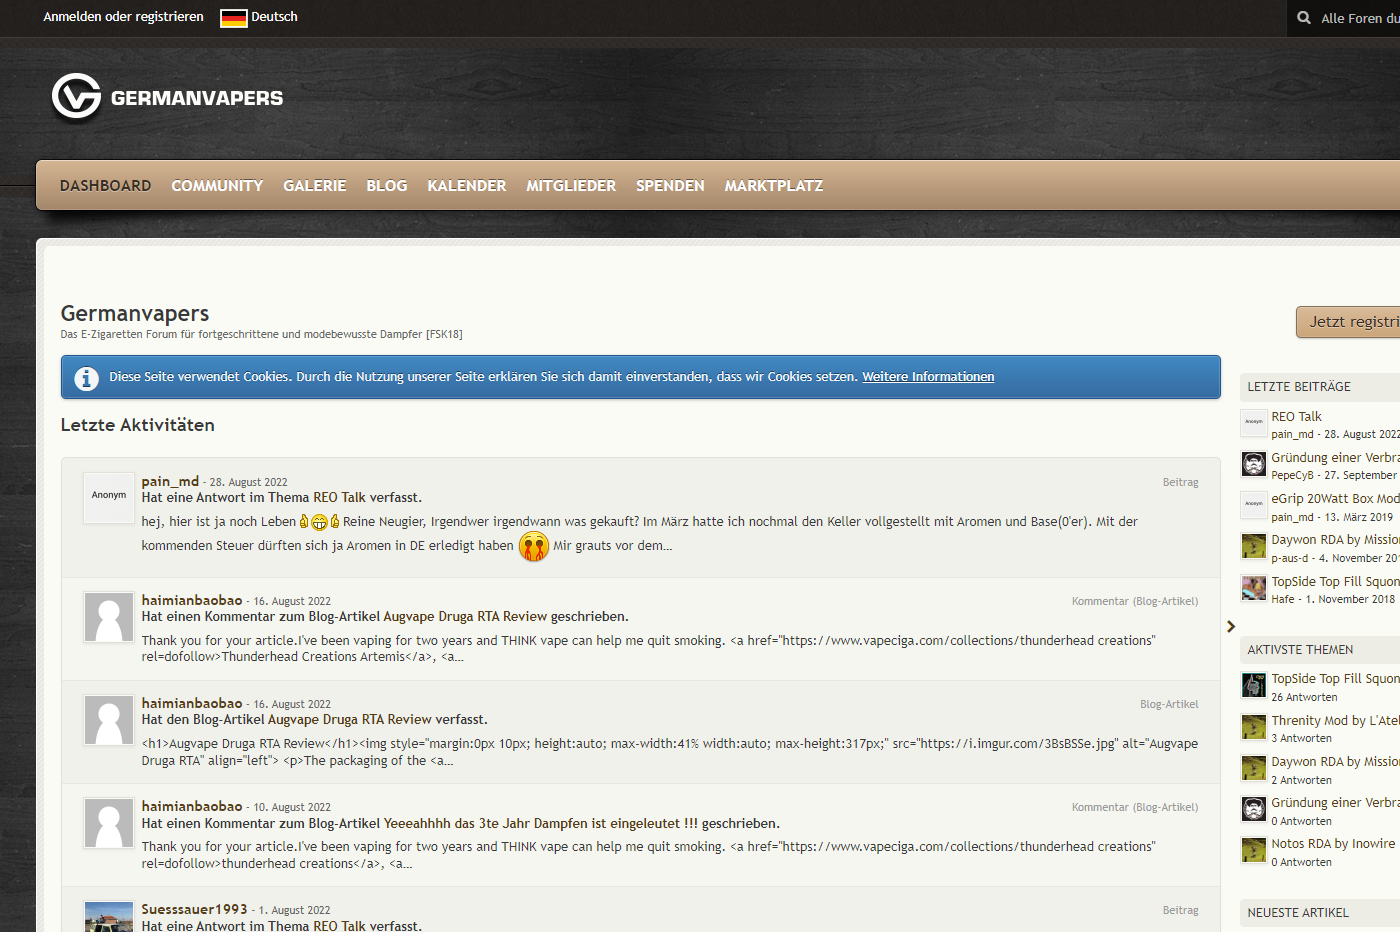
Task: Open haimianbaobao avatar dated 10. August
Action: point(109,823)
